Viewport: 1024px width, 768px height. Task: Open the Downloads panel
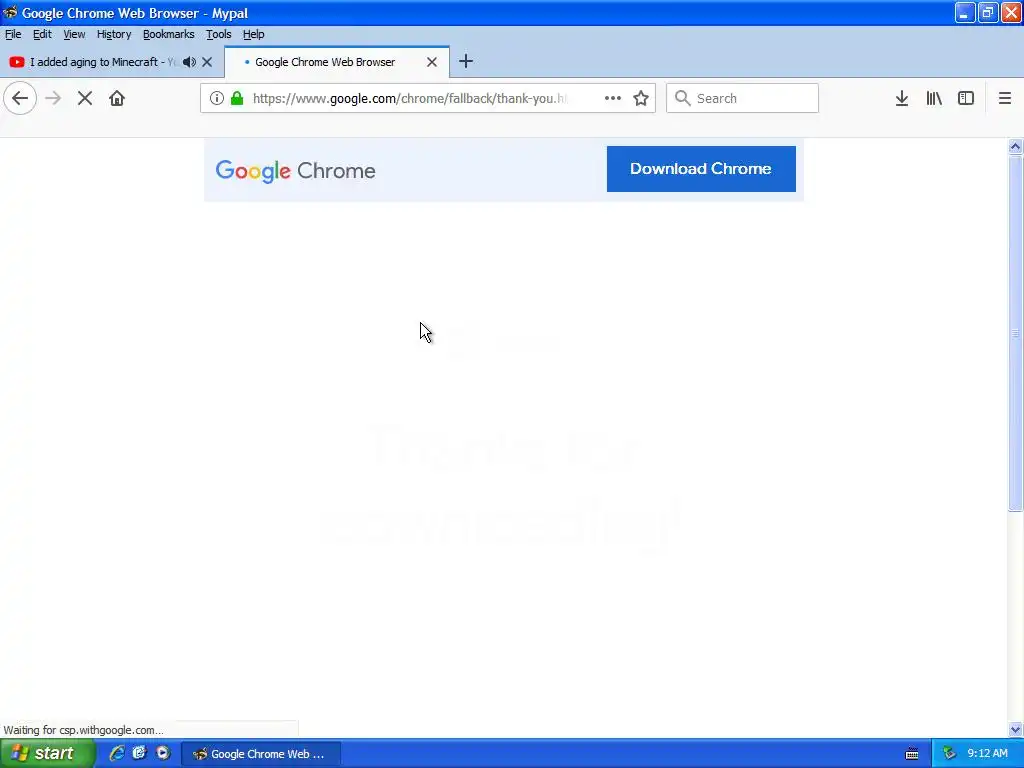tap(902, 98)
